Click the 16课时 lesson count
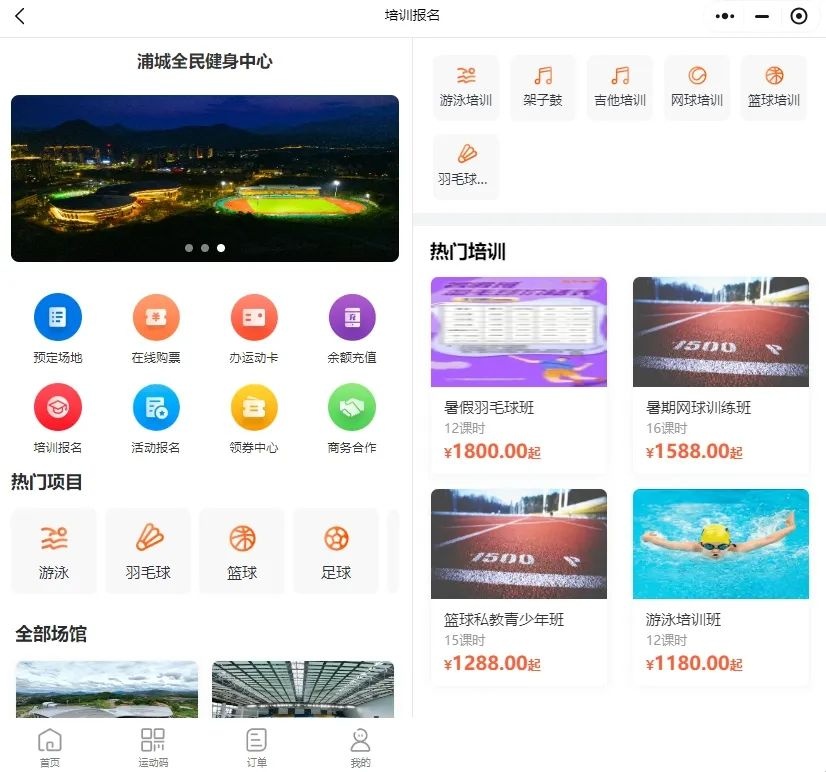Screen dimensions: 826x772 tap(666, 428)
